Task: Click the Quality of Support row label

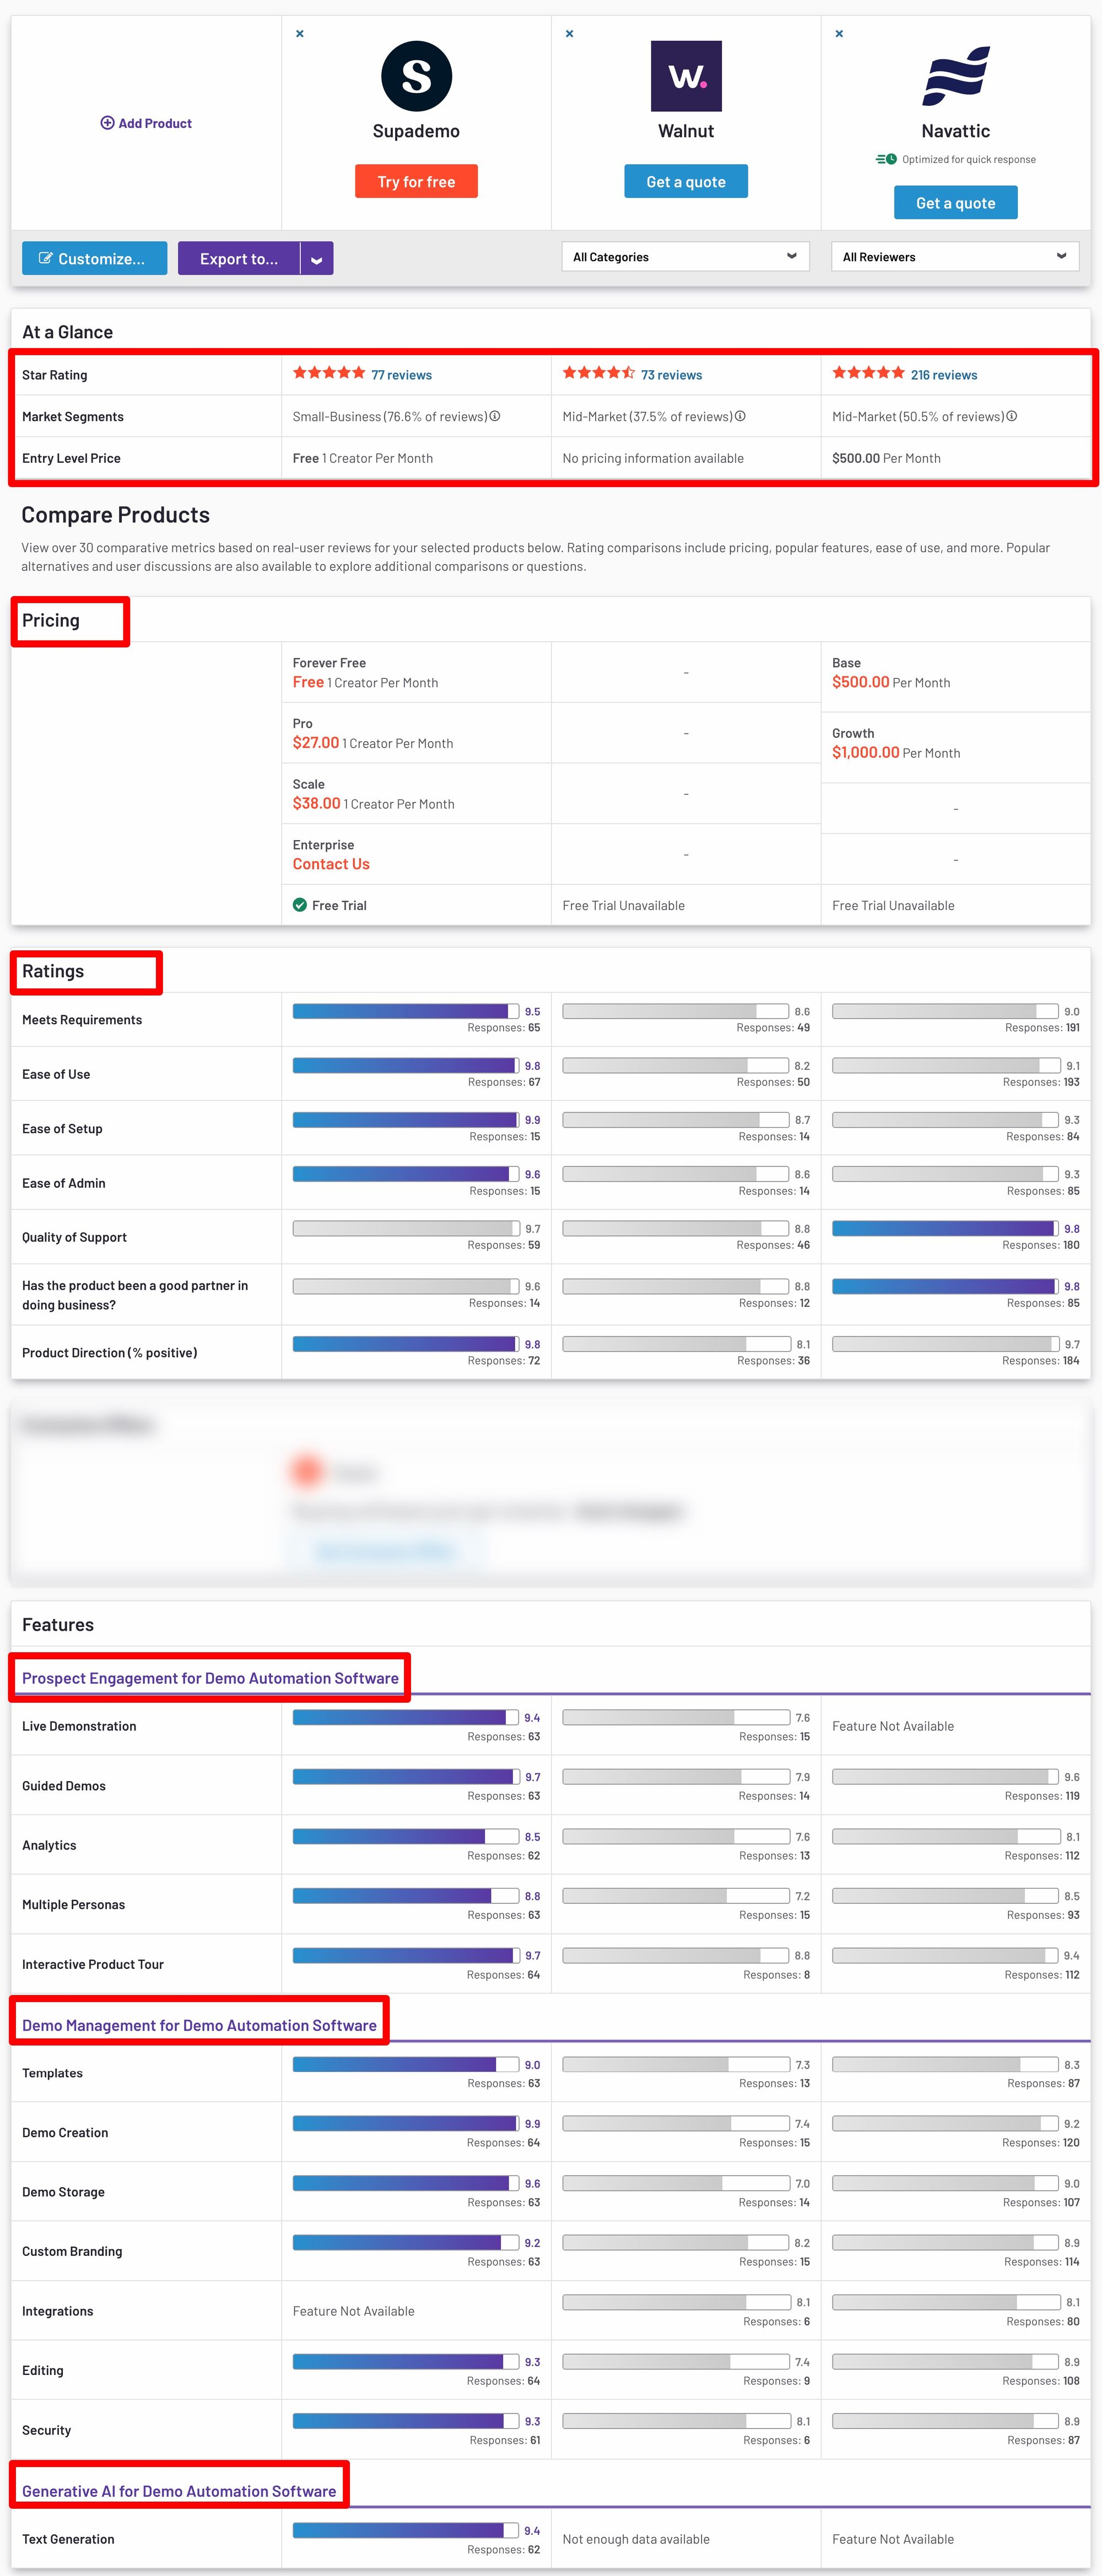Action: click(x=74, y=1237)
